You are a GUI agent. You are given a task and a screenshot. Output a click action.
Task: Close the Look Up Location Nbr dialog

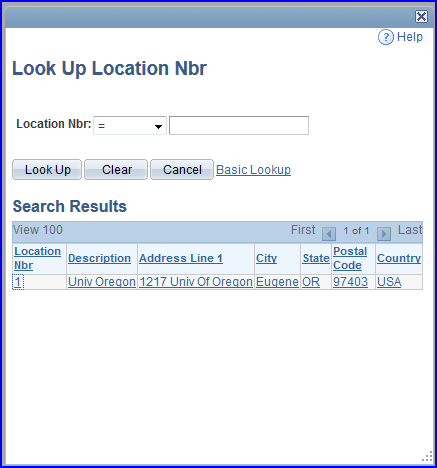tap(421, 16)
